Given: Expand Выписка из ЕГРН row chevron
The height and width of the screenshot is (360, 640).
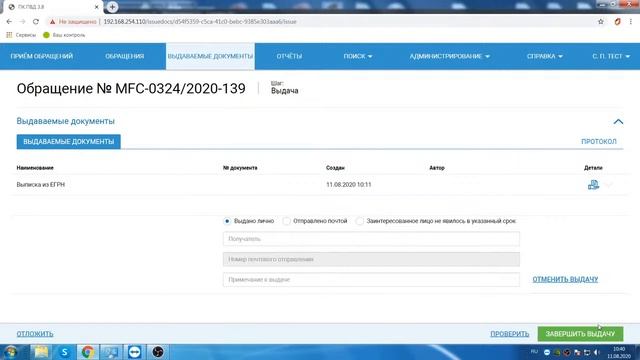Looking at the screenshot, I should (x=609, y=184).
